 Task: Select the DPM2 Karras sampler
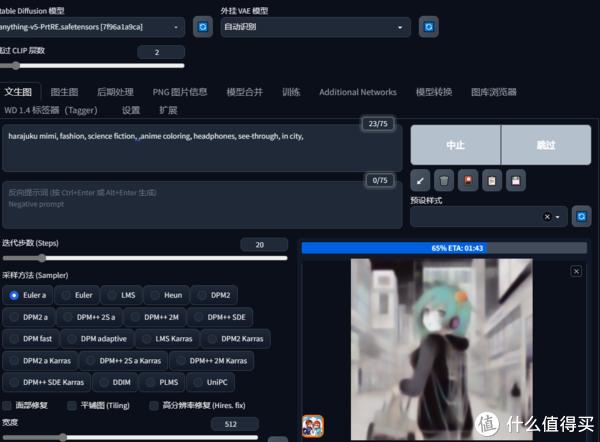236,339
